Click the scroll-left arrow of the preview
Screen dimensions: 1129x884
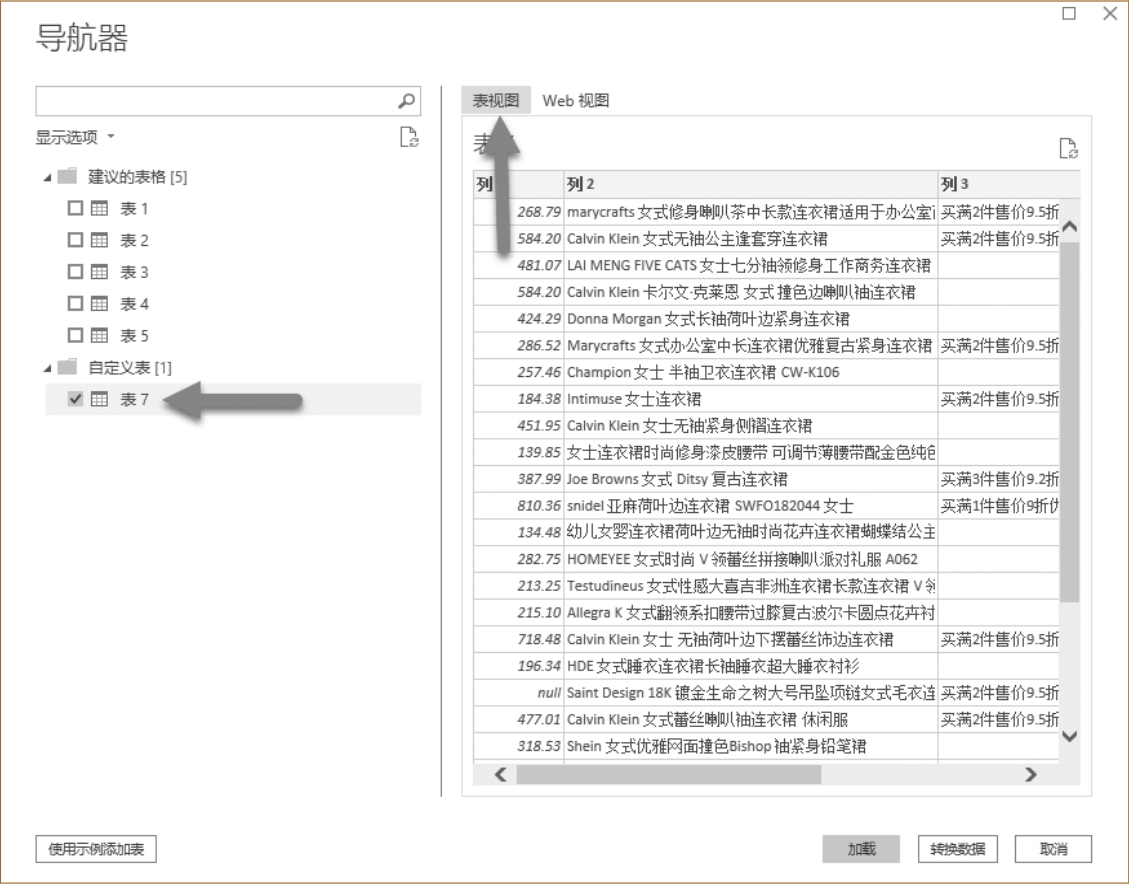click(x=500, y=775)
